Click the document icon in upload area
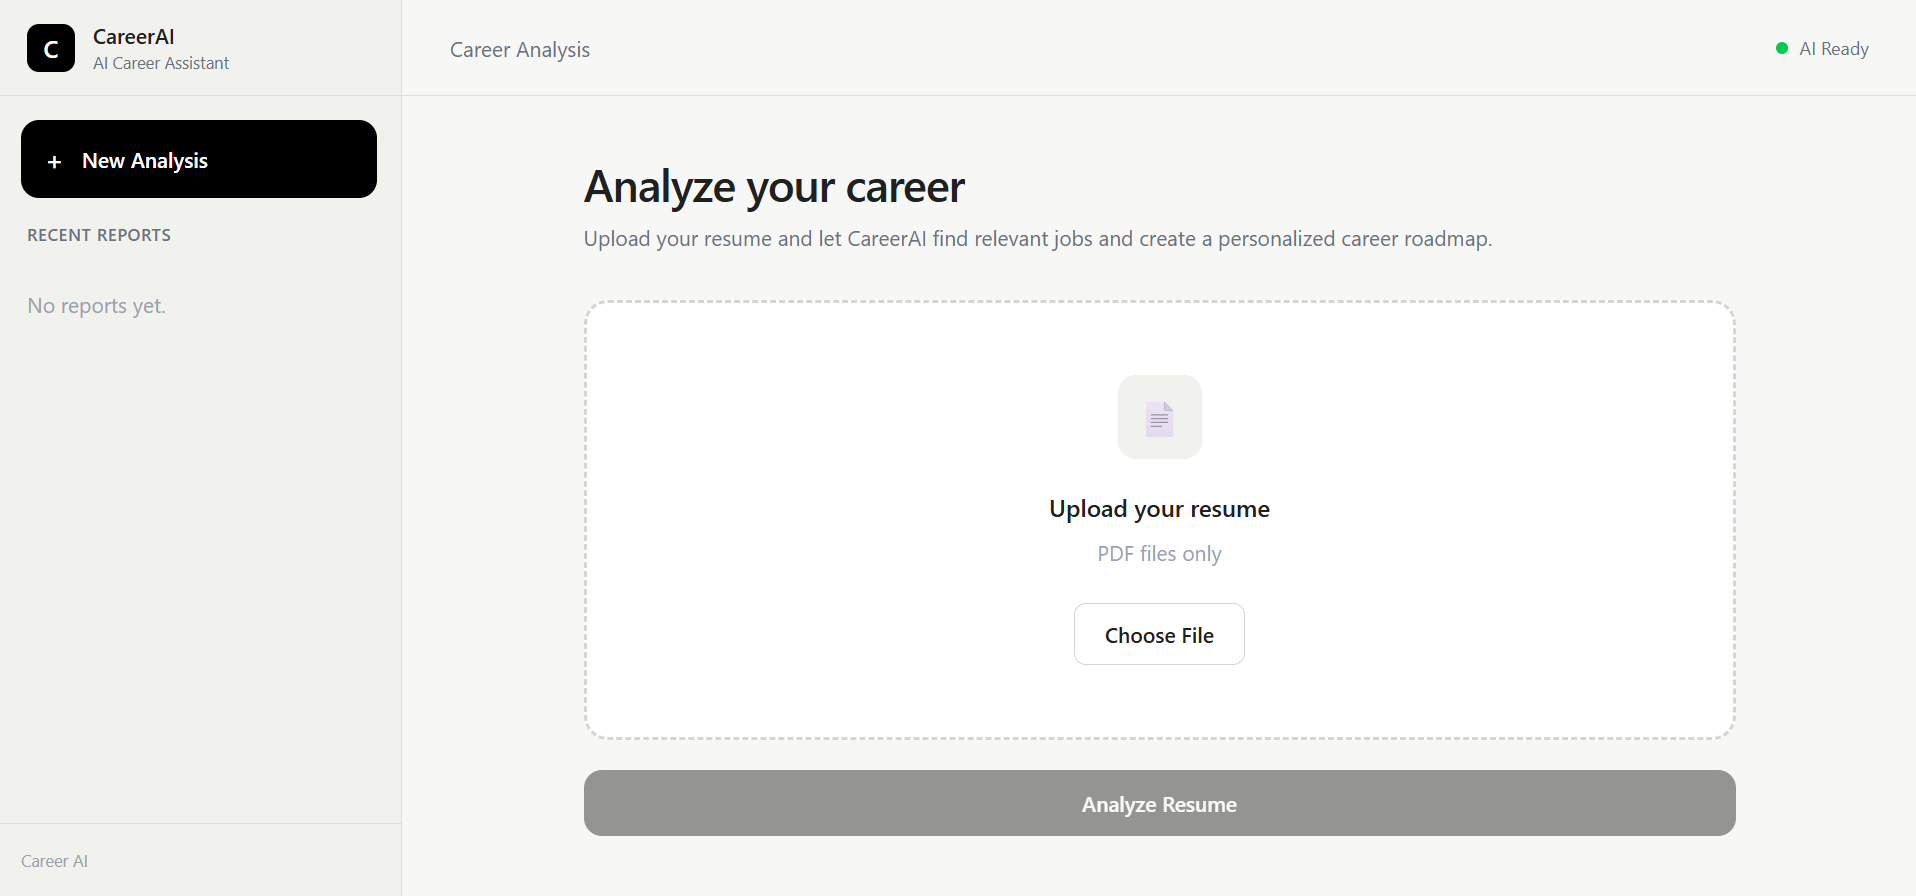Image resolution: width=1916 pixels, height=896 pixels. (x=1159, y=417)
